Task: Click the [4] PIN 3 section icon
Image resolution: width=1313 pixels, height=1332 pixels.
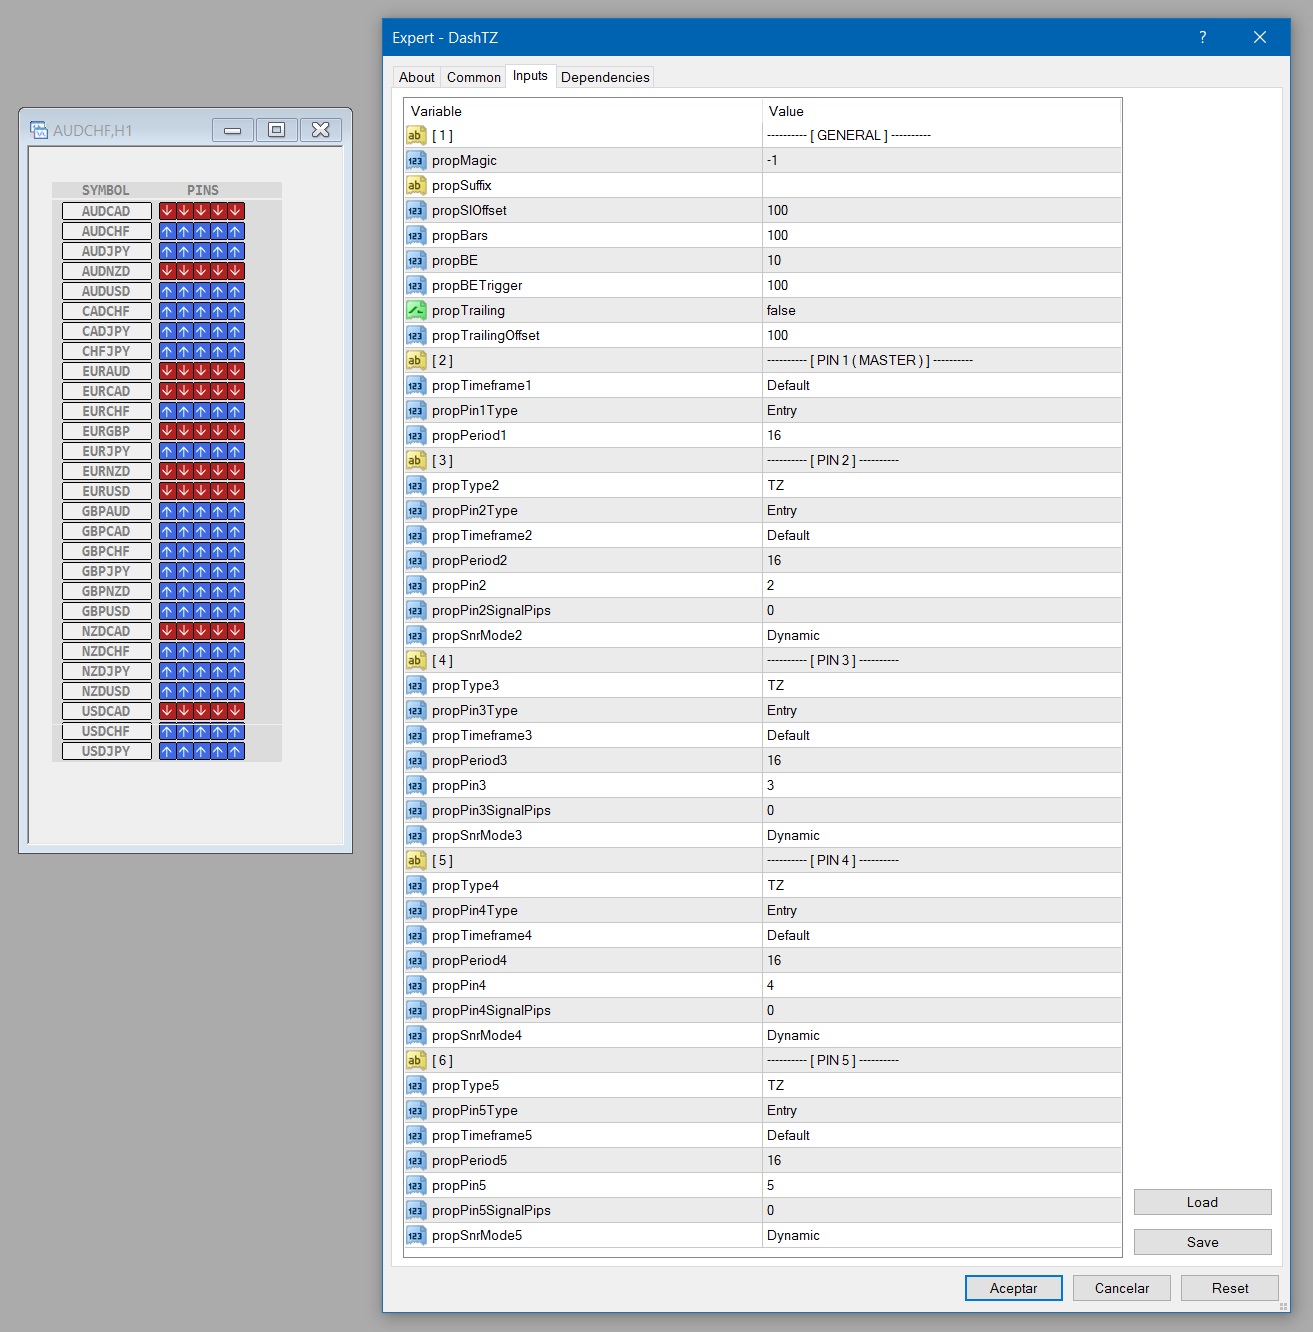Action: (x=416, y=660)
